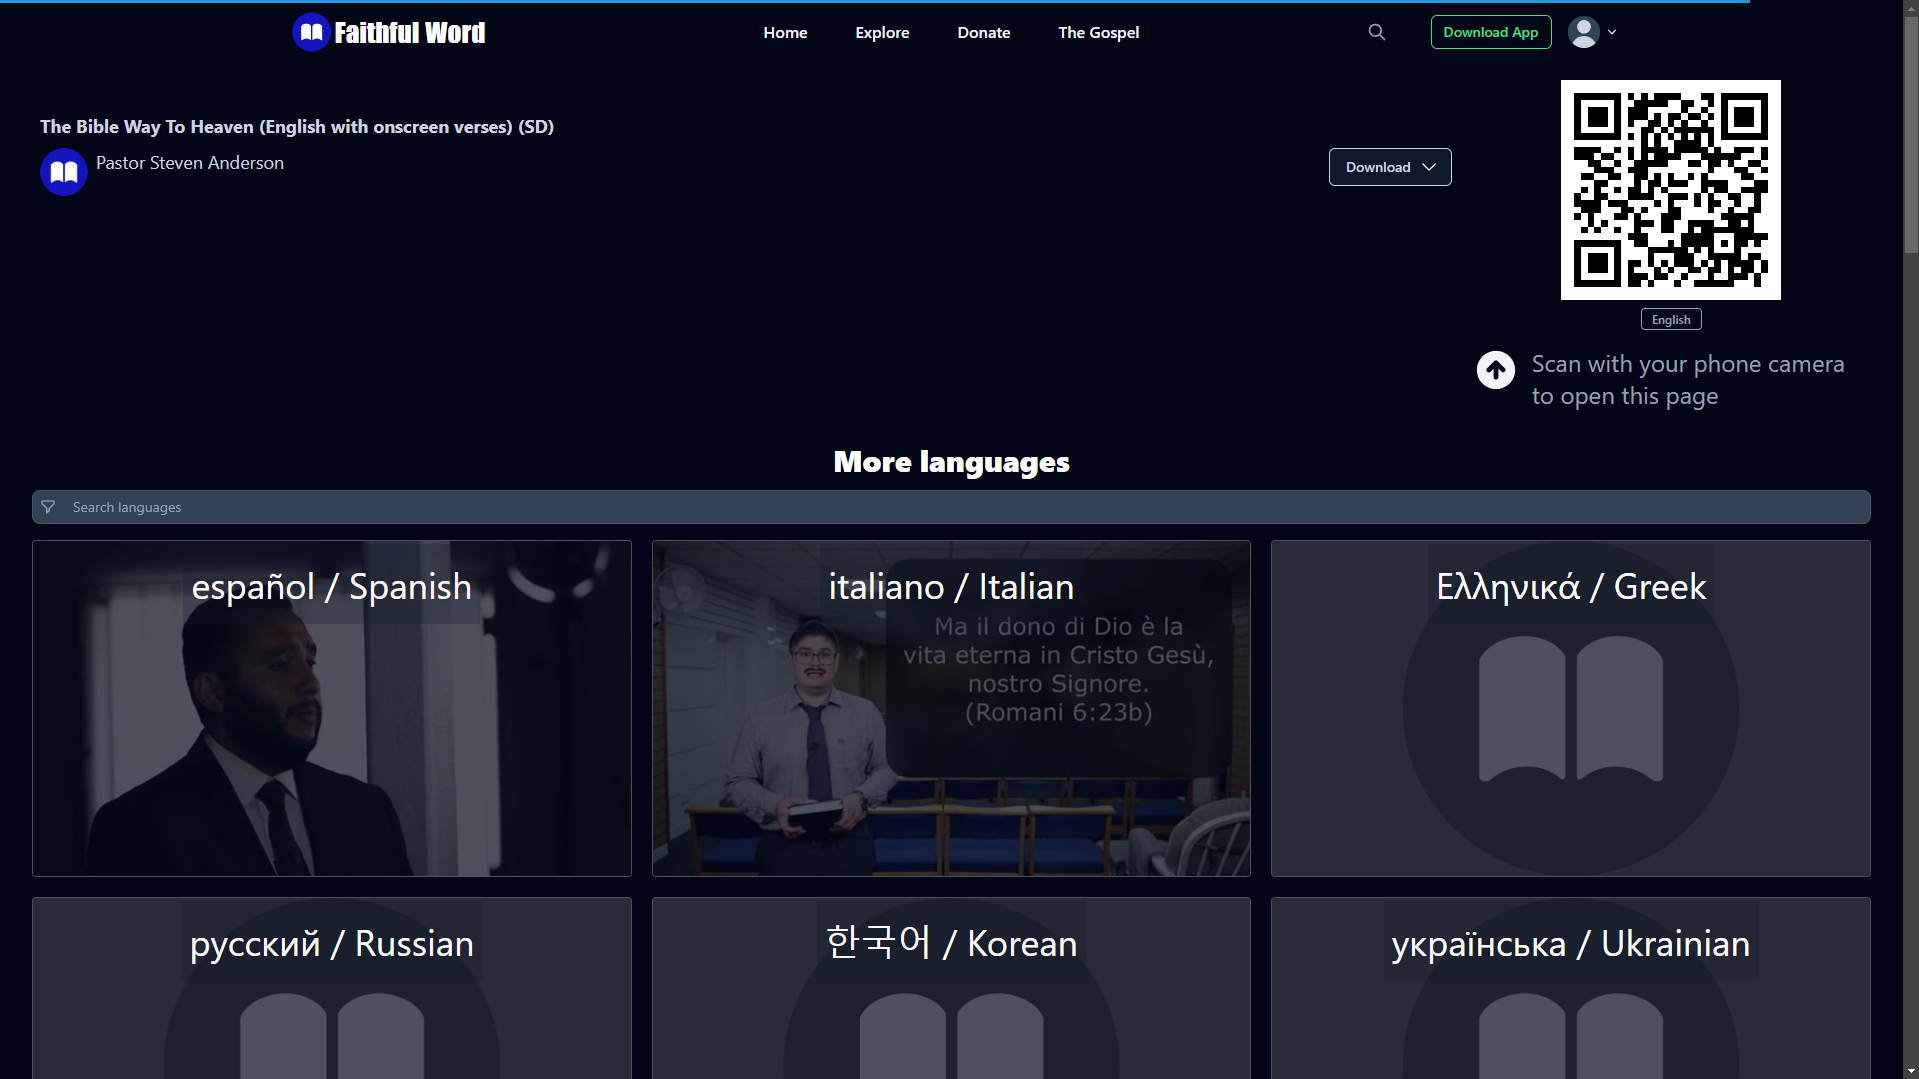Click the Faithful Word site title
1919x1079 pixels.
click(x=410, y=33)
